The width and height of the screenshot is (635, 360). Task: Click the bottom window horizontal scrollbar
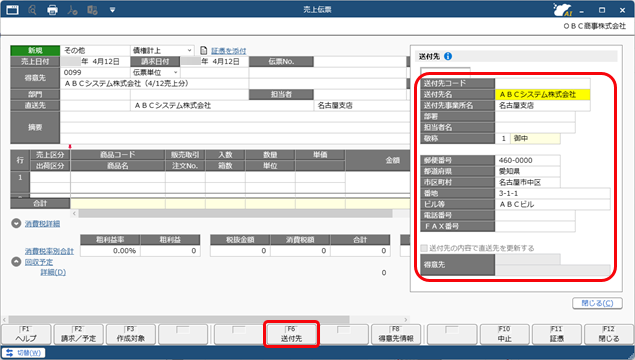pos(179,320)
